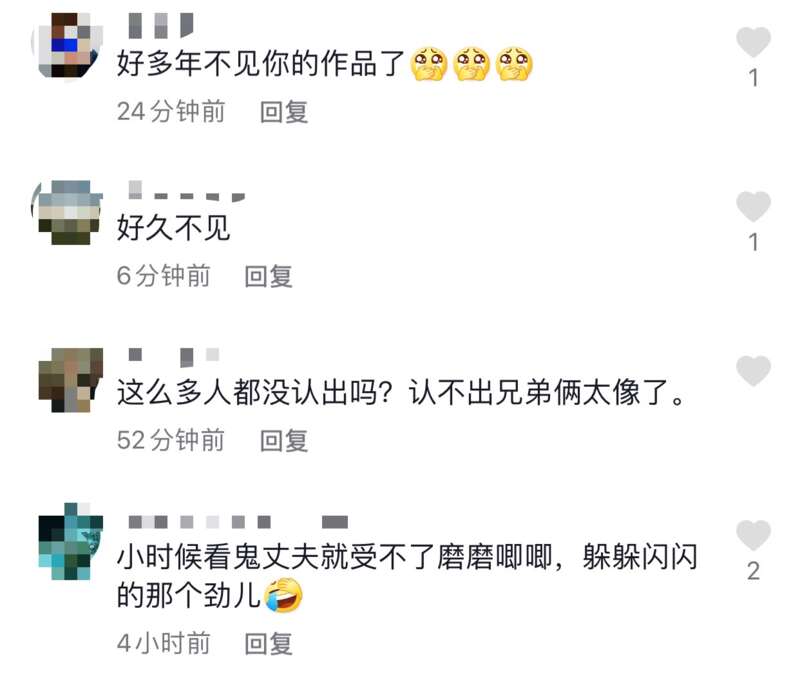Tap the first shy emoji in top comment
This screenshot has height=680, width=800.
pyautogui.click(x=429, y=64)
